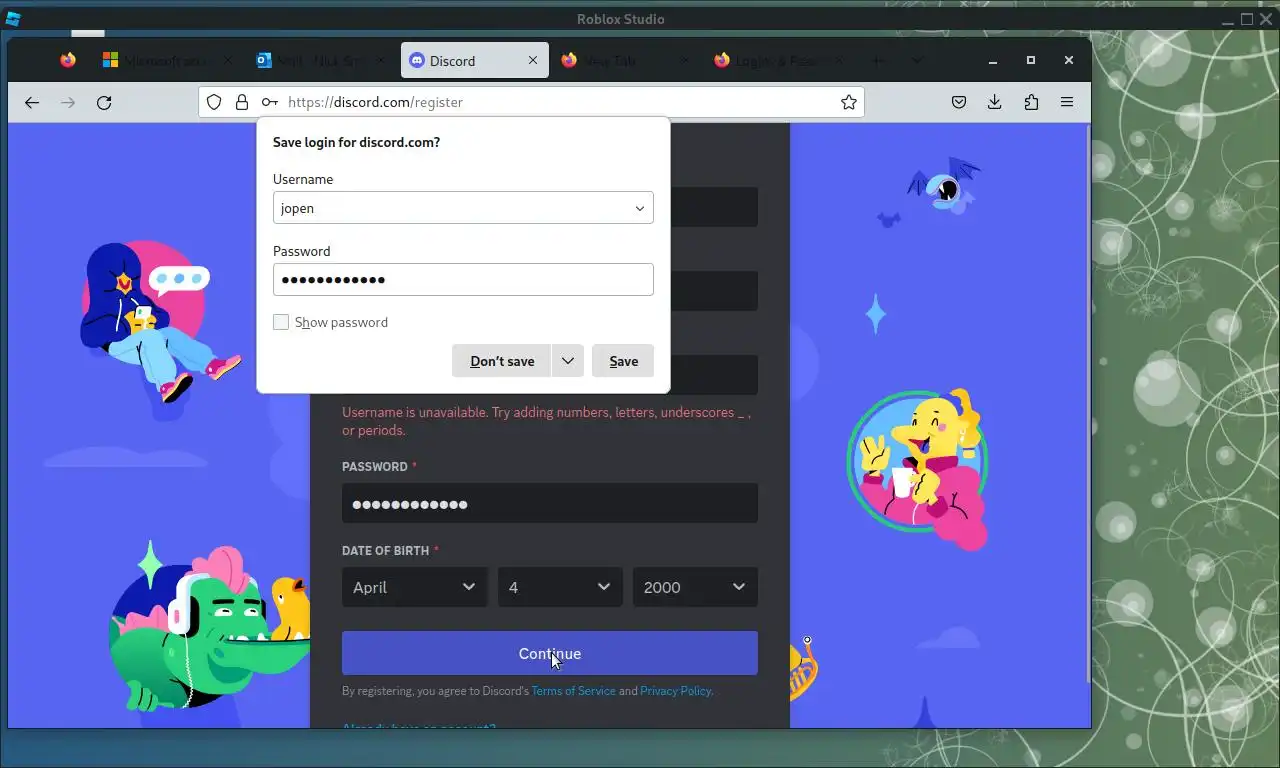Click the padlock site security icon
Screen dimensions: 1280x768
coord(241,102)
